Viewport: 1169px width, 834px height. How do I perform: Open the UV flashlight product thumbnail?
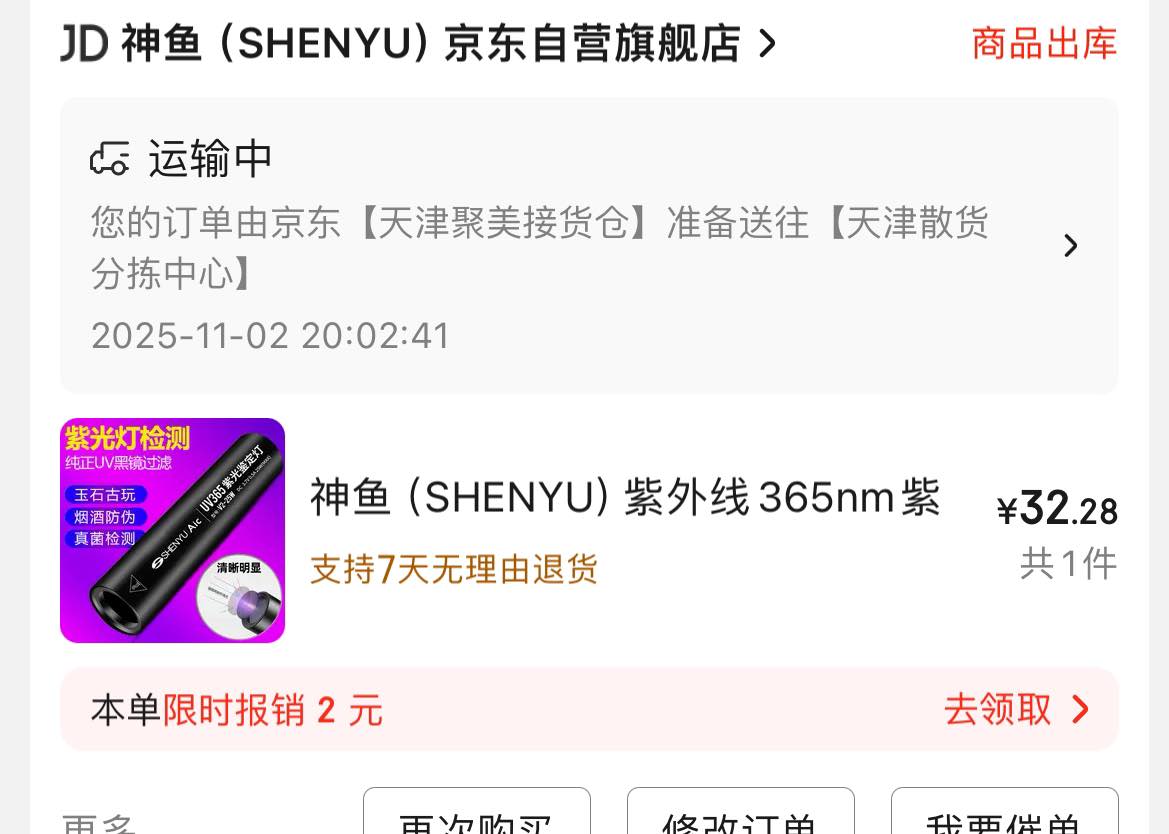[172, 530]
